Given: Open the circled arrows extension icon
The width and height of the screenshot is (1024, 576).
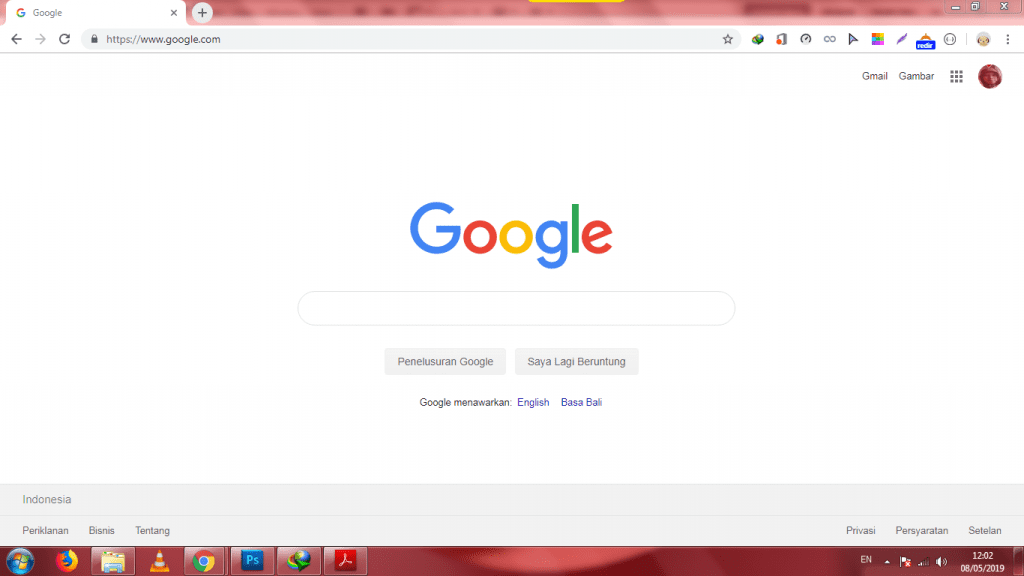Looking at the screenshot, I should (x=950, y=39).
